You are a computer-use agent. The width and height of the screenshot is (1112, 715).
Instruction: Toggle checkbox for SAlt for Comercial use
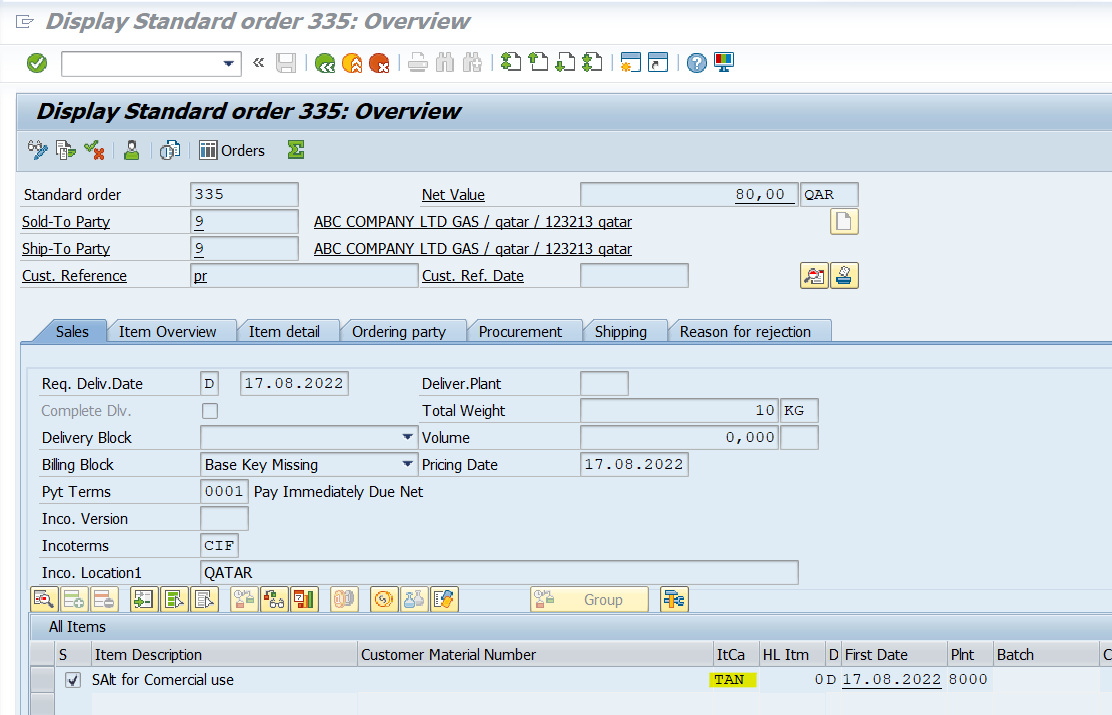click(72, 680)
